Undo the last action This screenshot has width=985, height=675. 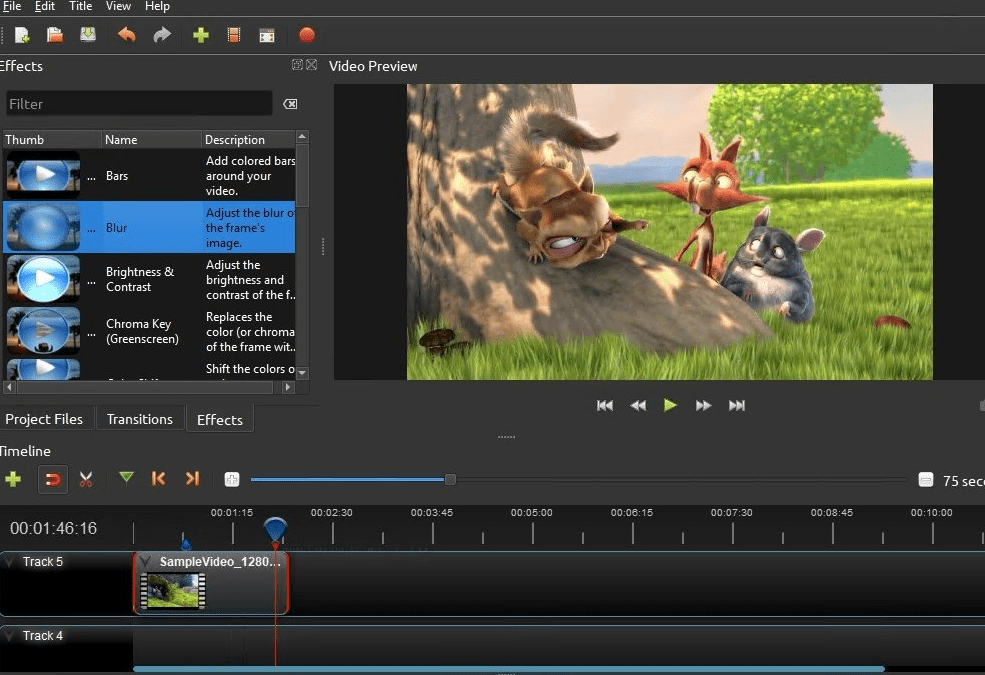click(x=126, y=34)
